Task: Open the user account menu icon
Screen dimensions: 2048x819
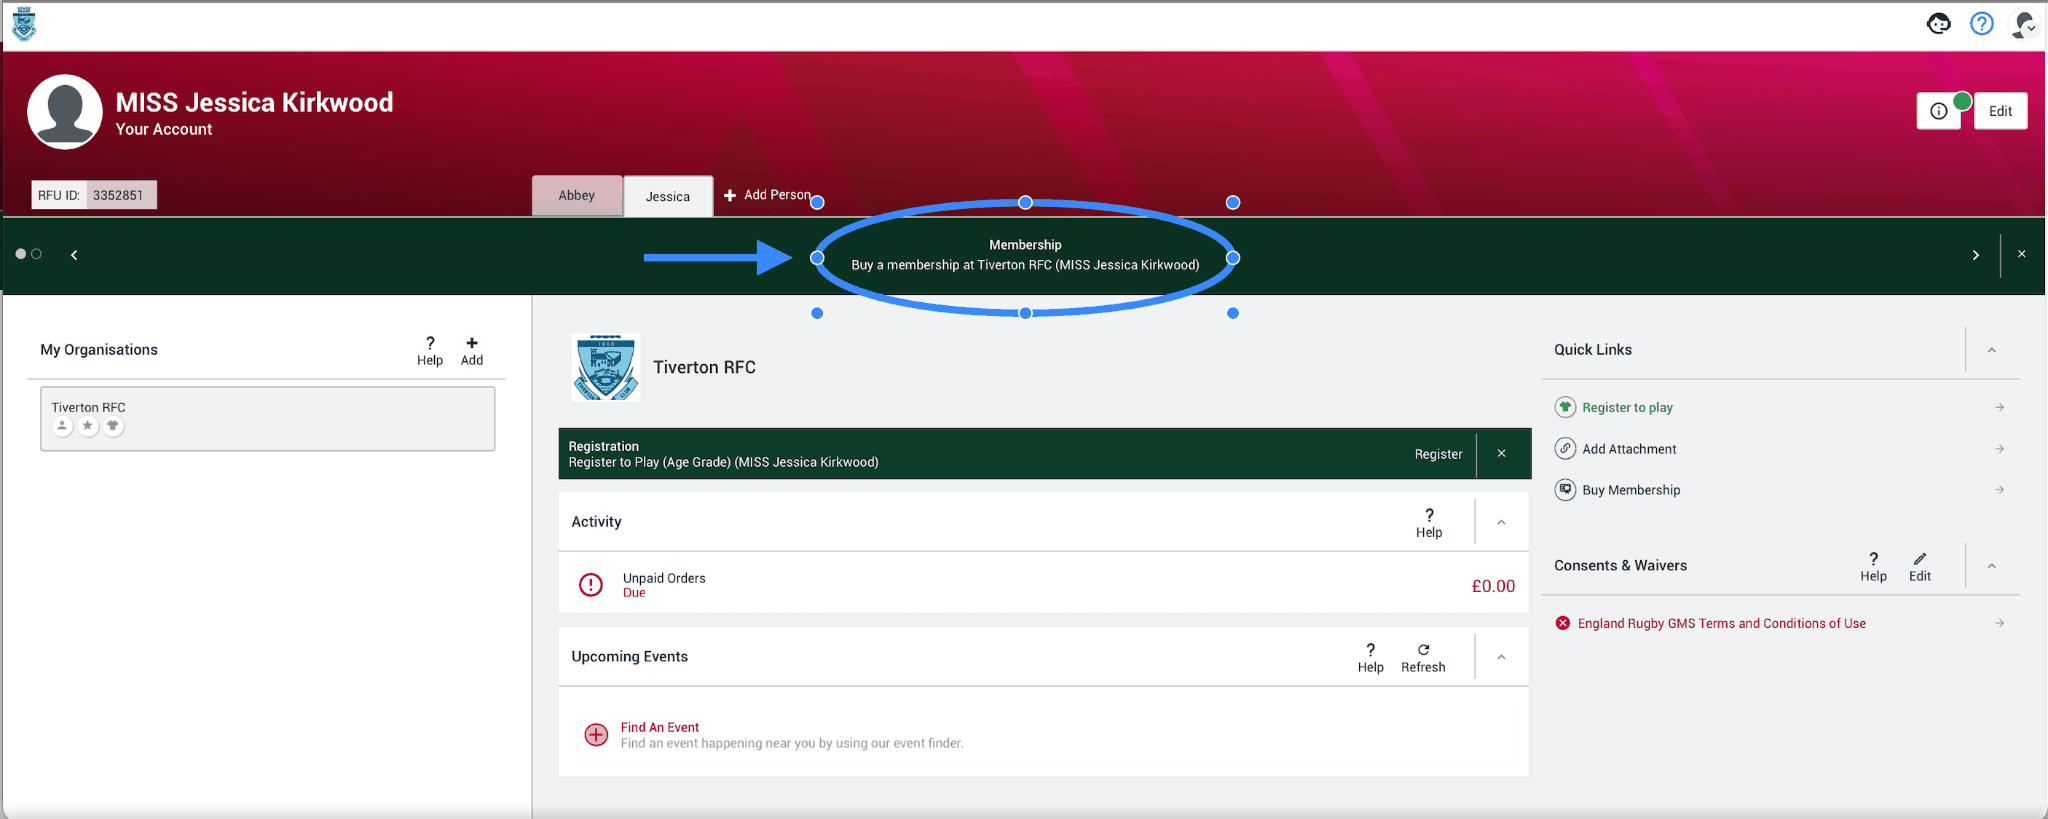Action: (2024, 24)
